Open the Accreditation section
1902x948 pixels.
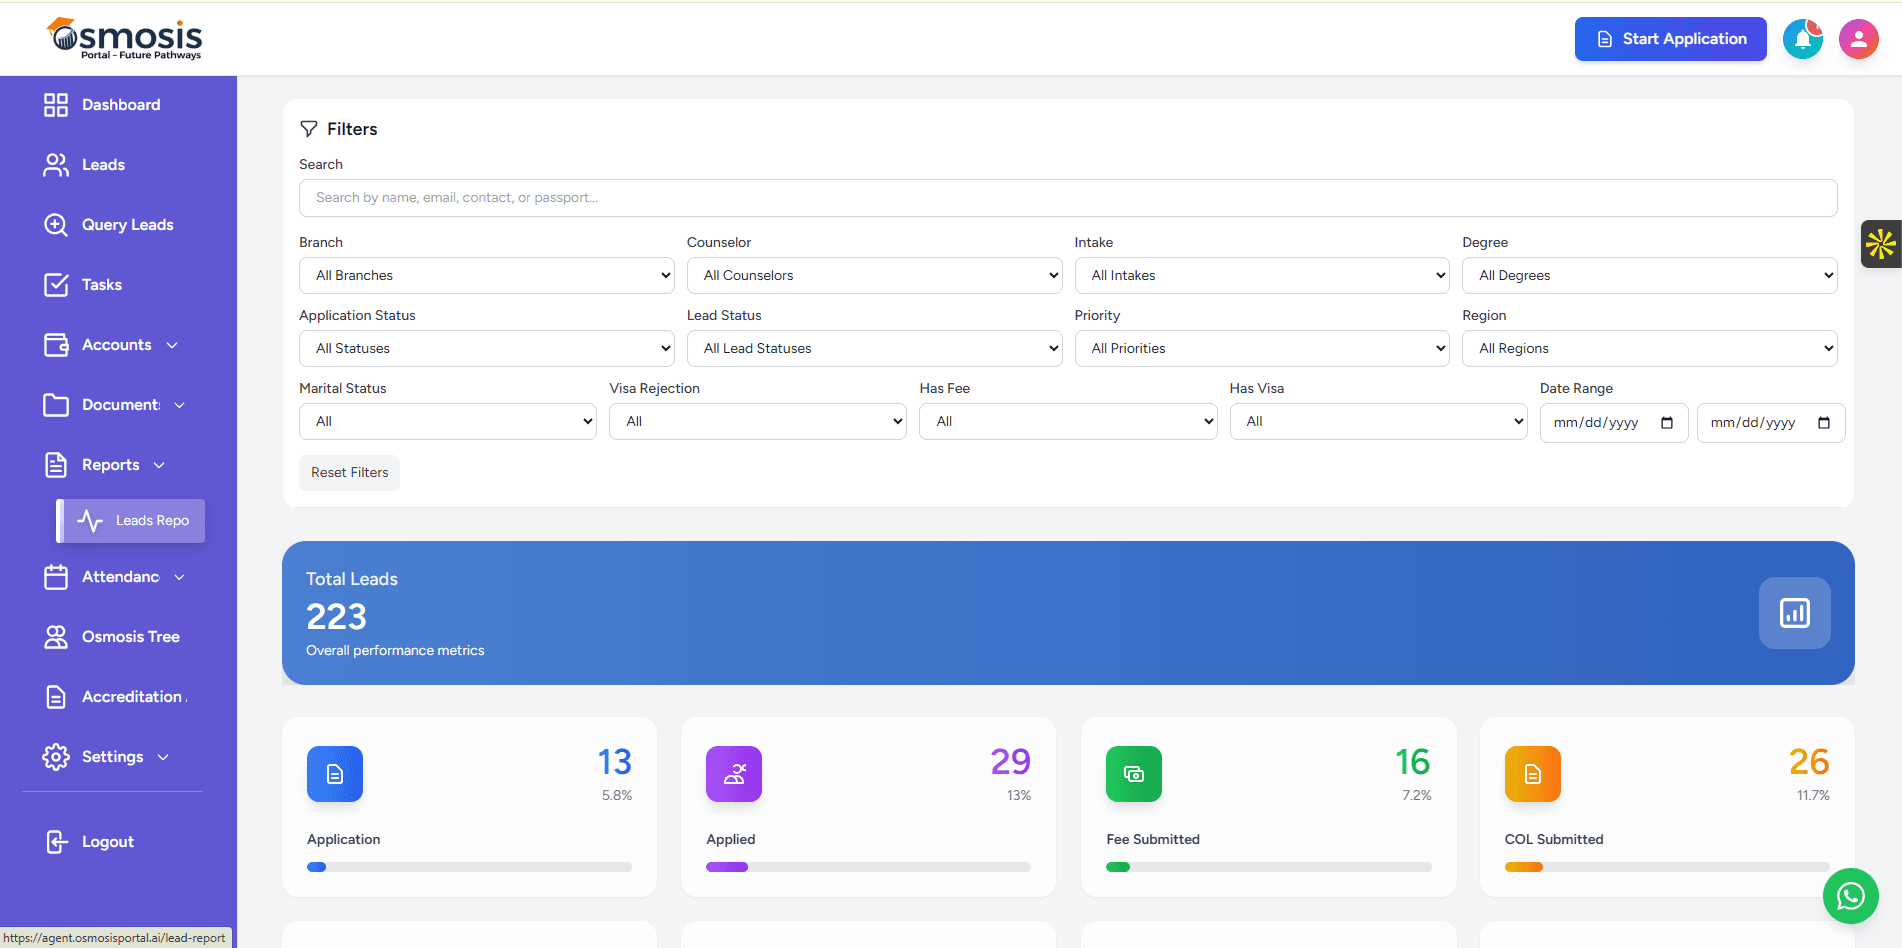133,696
